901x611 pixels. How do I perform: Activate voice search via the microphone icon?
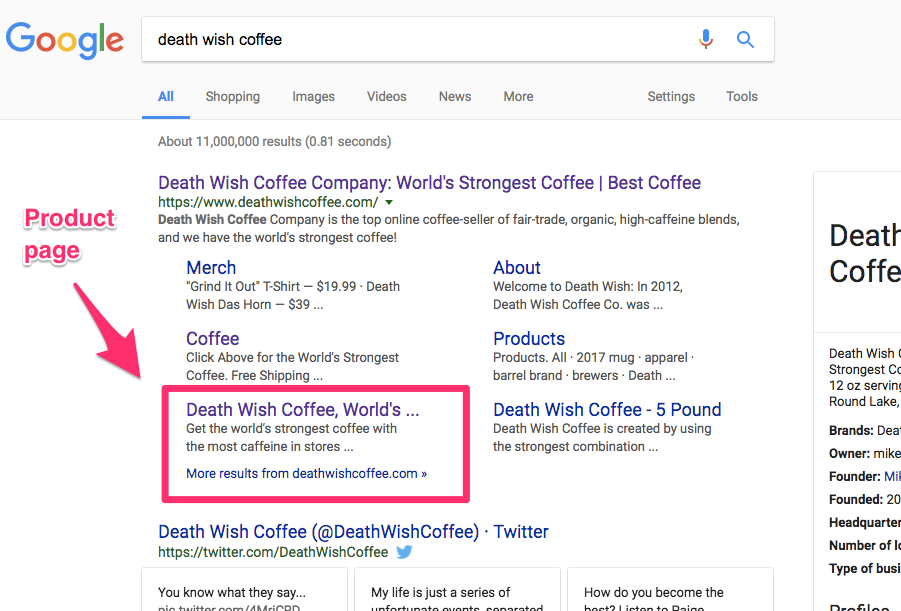click(x=706, y=38)
